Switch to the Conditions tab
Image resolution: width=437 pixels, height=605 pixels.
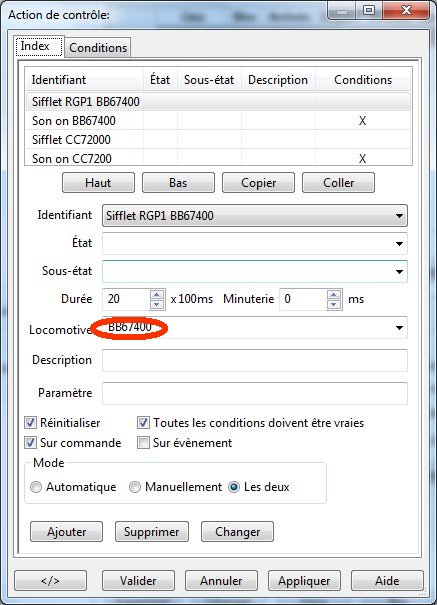click(x=98, y=48)
